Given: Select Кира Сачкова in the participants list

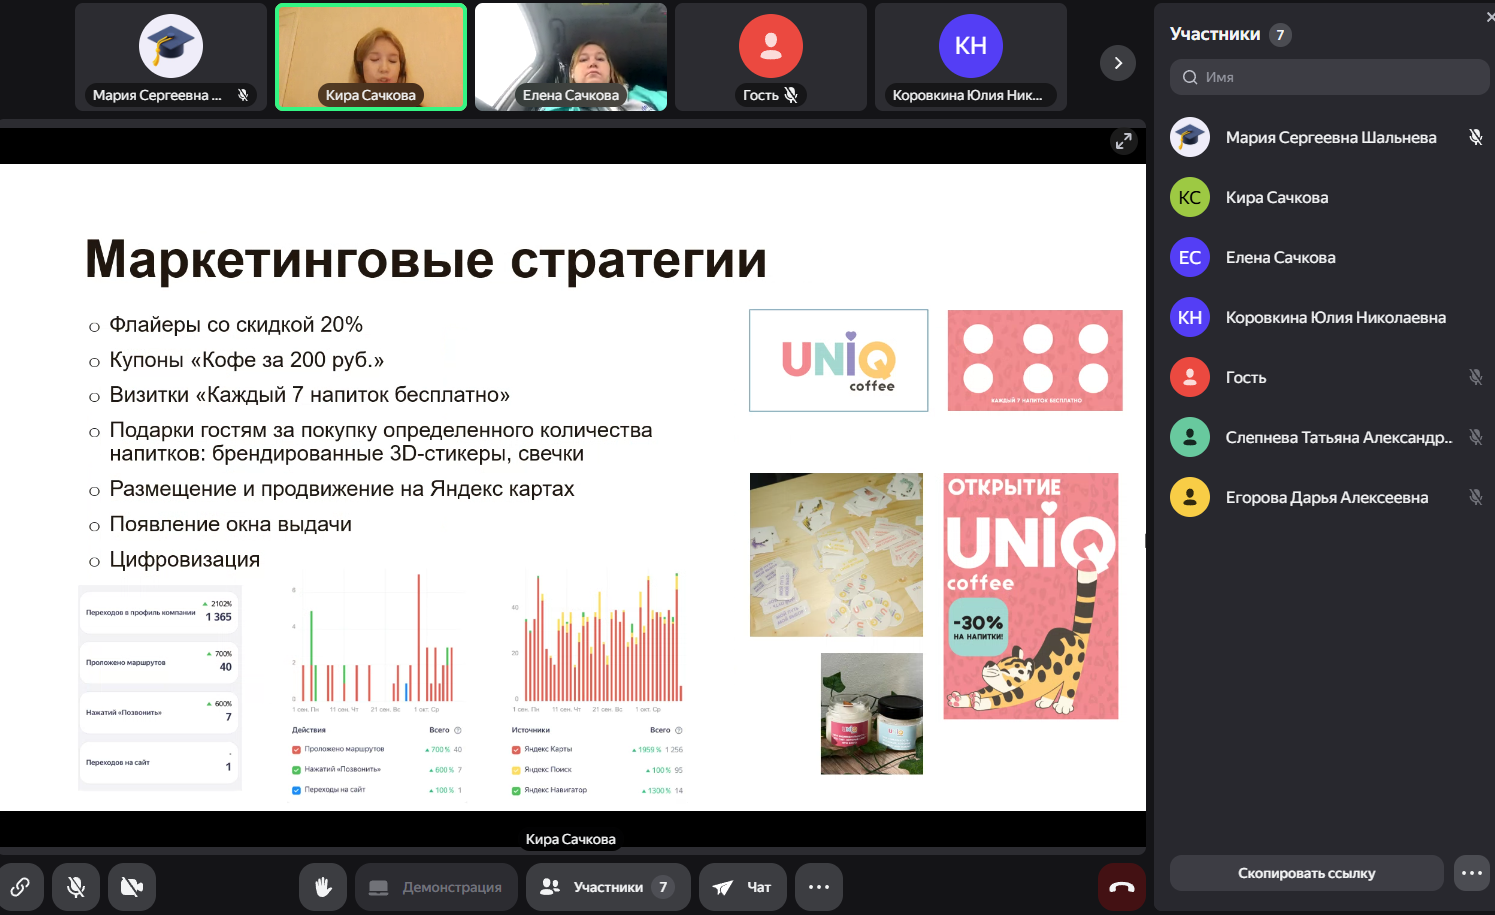Looking at the screenshot, I should click(x=1277, y=197).
